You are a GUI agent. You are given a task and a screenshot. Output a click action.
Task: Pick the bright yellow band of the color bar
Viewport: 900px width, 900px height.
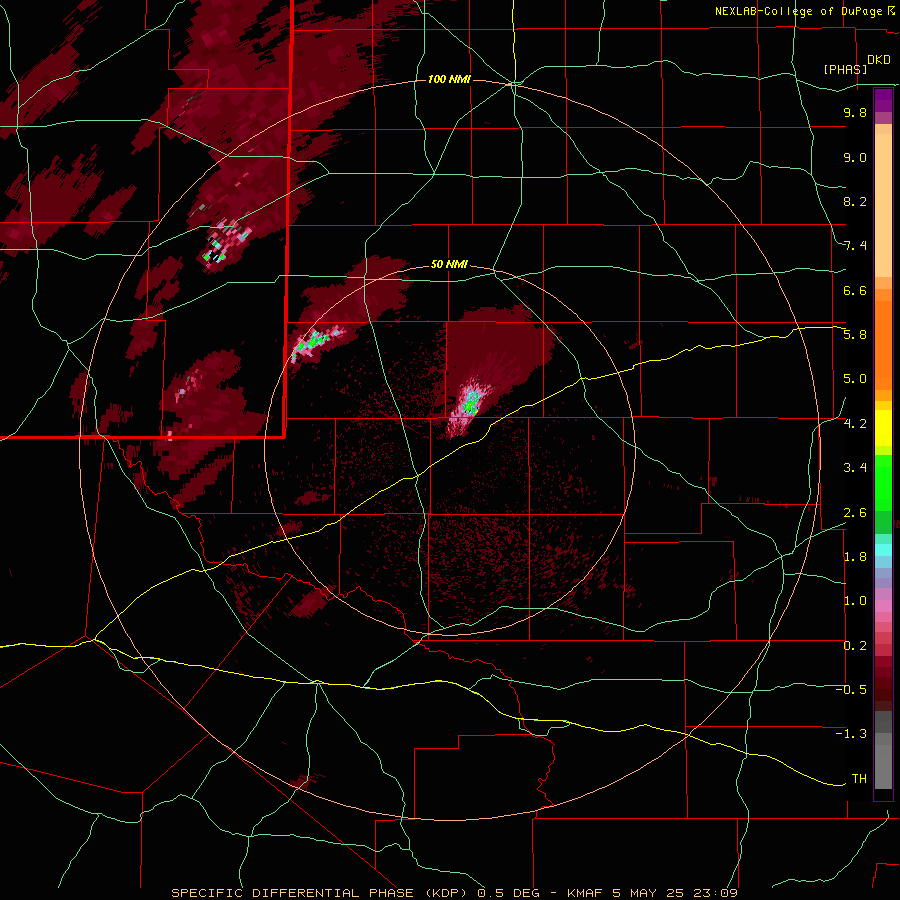click(x=883, y=428)
